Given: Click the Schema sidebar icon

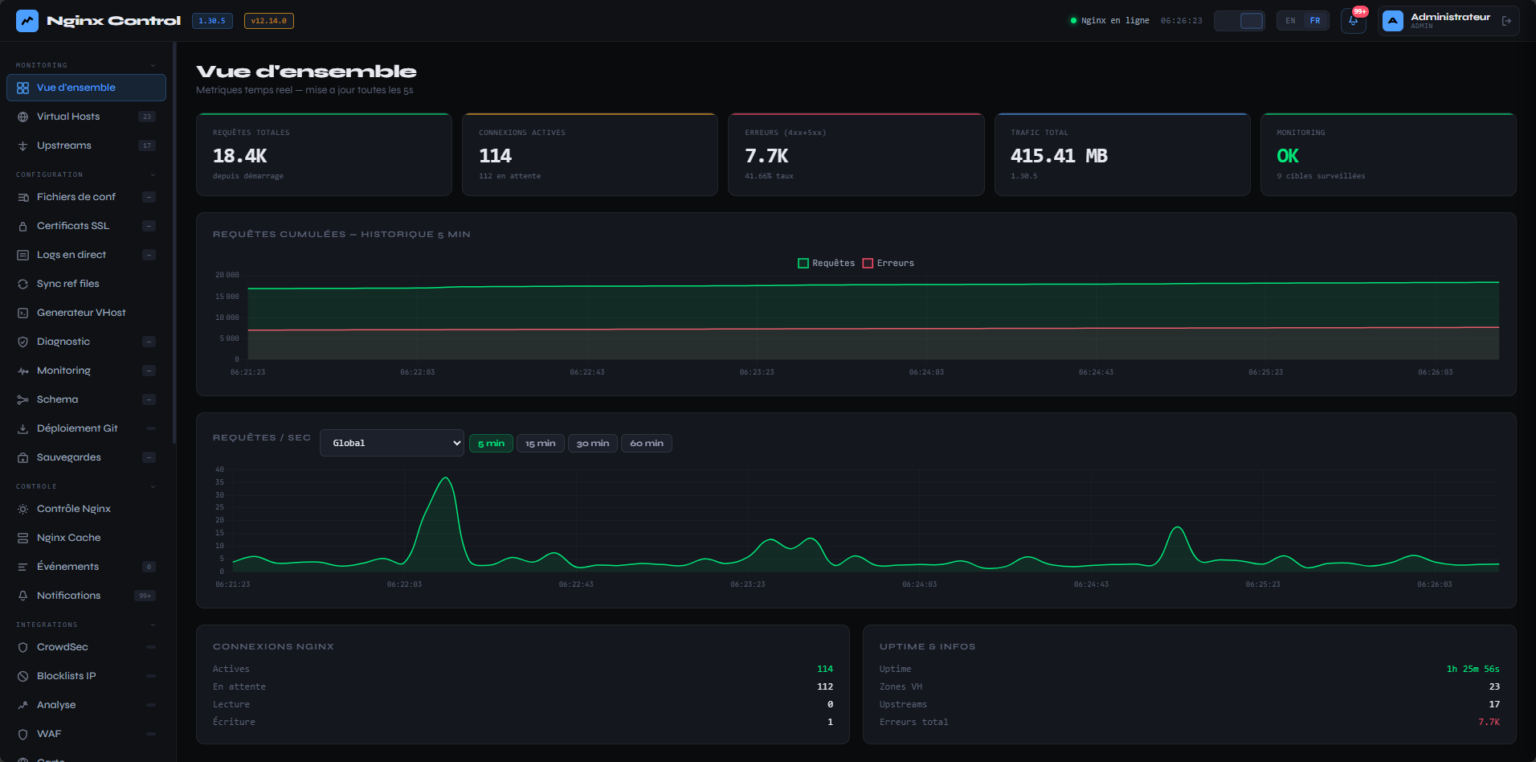Looking at the screenshot, I should [23, 400].
